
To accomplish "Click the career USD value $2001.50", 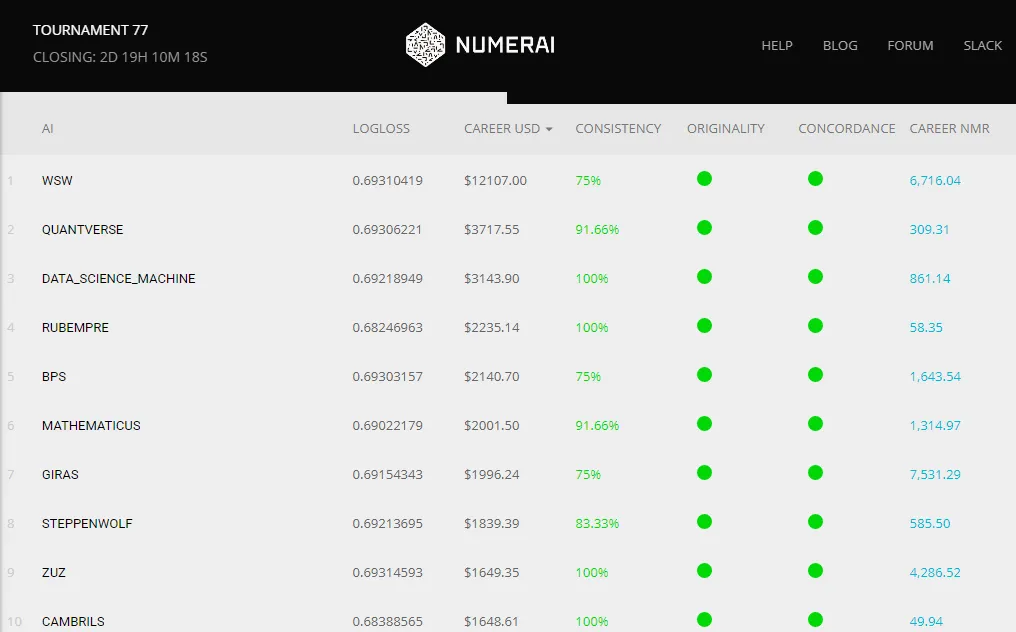I will tap(491, 425).
